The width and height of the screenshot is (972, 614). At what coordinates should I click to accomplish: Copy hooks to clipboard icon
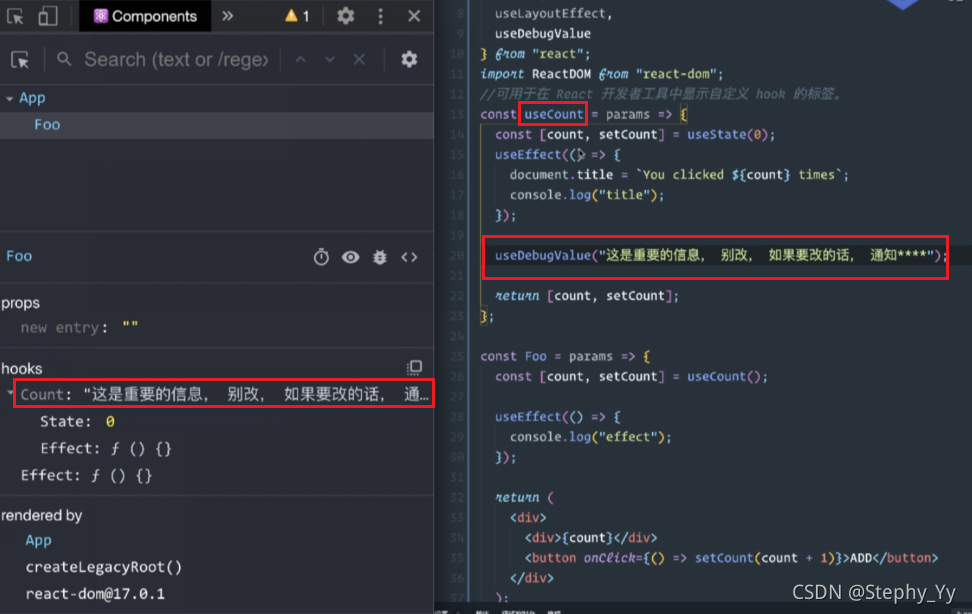coord(414,368)
